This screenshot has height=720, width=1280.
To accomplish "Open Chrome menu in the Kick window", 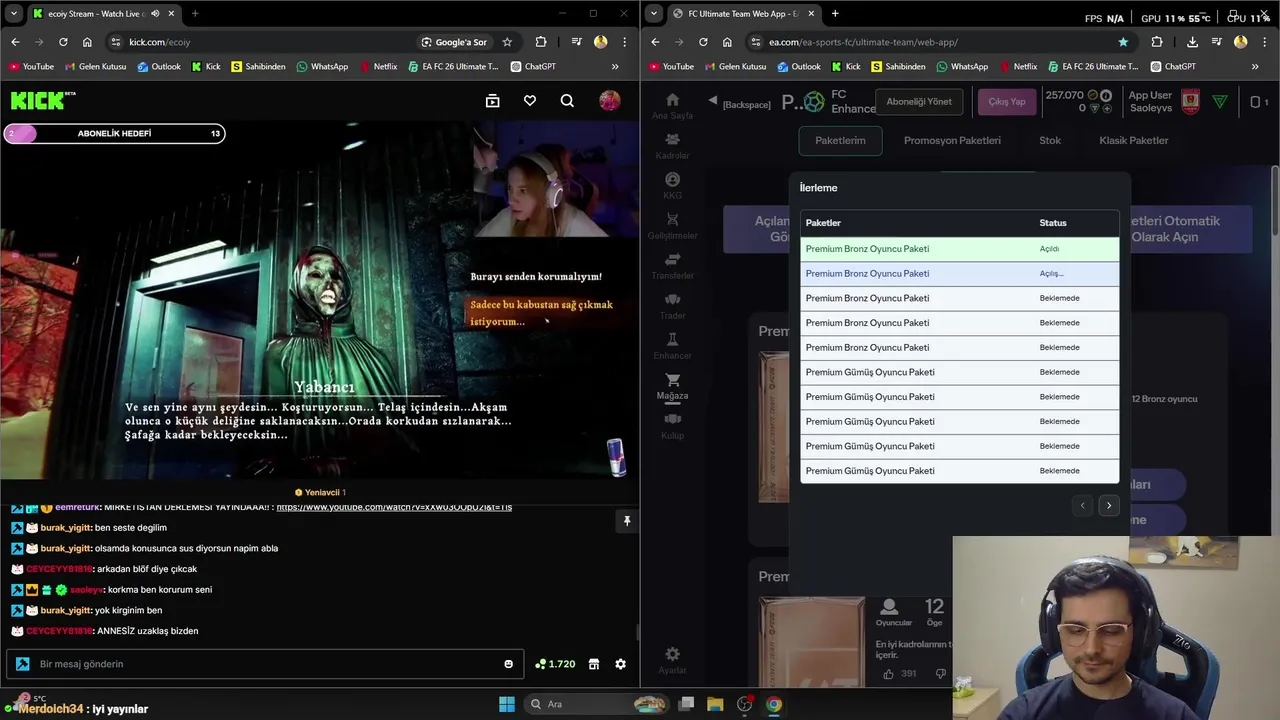I will pyautogui.click(x=625, y=42).
